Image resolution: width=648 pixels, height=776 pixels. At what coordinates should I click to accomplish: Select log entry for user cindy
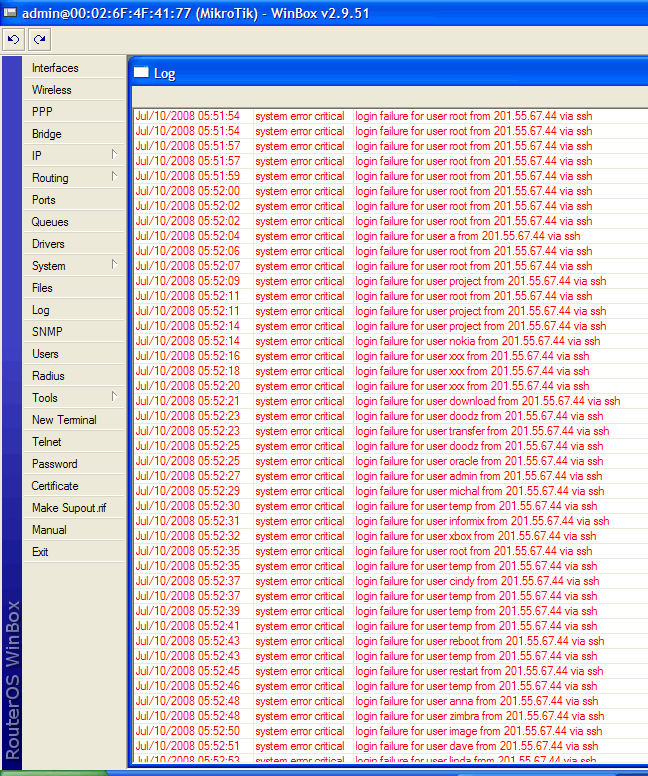click(391, 581)
